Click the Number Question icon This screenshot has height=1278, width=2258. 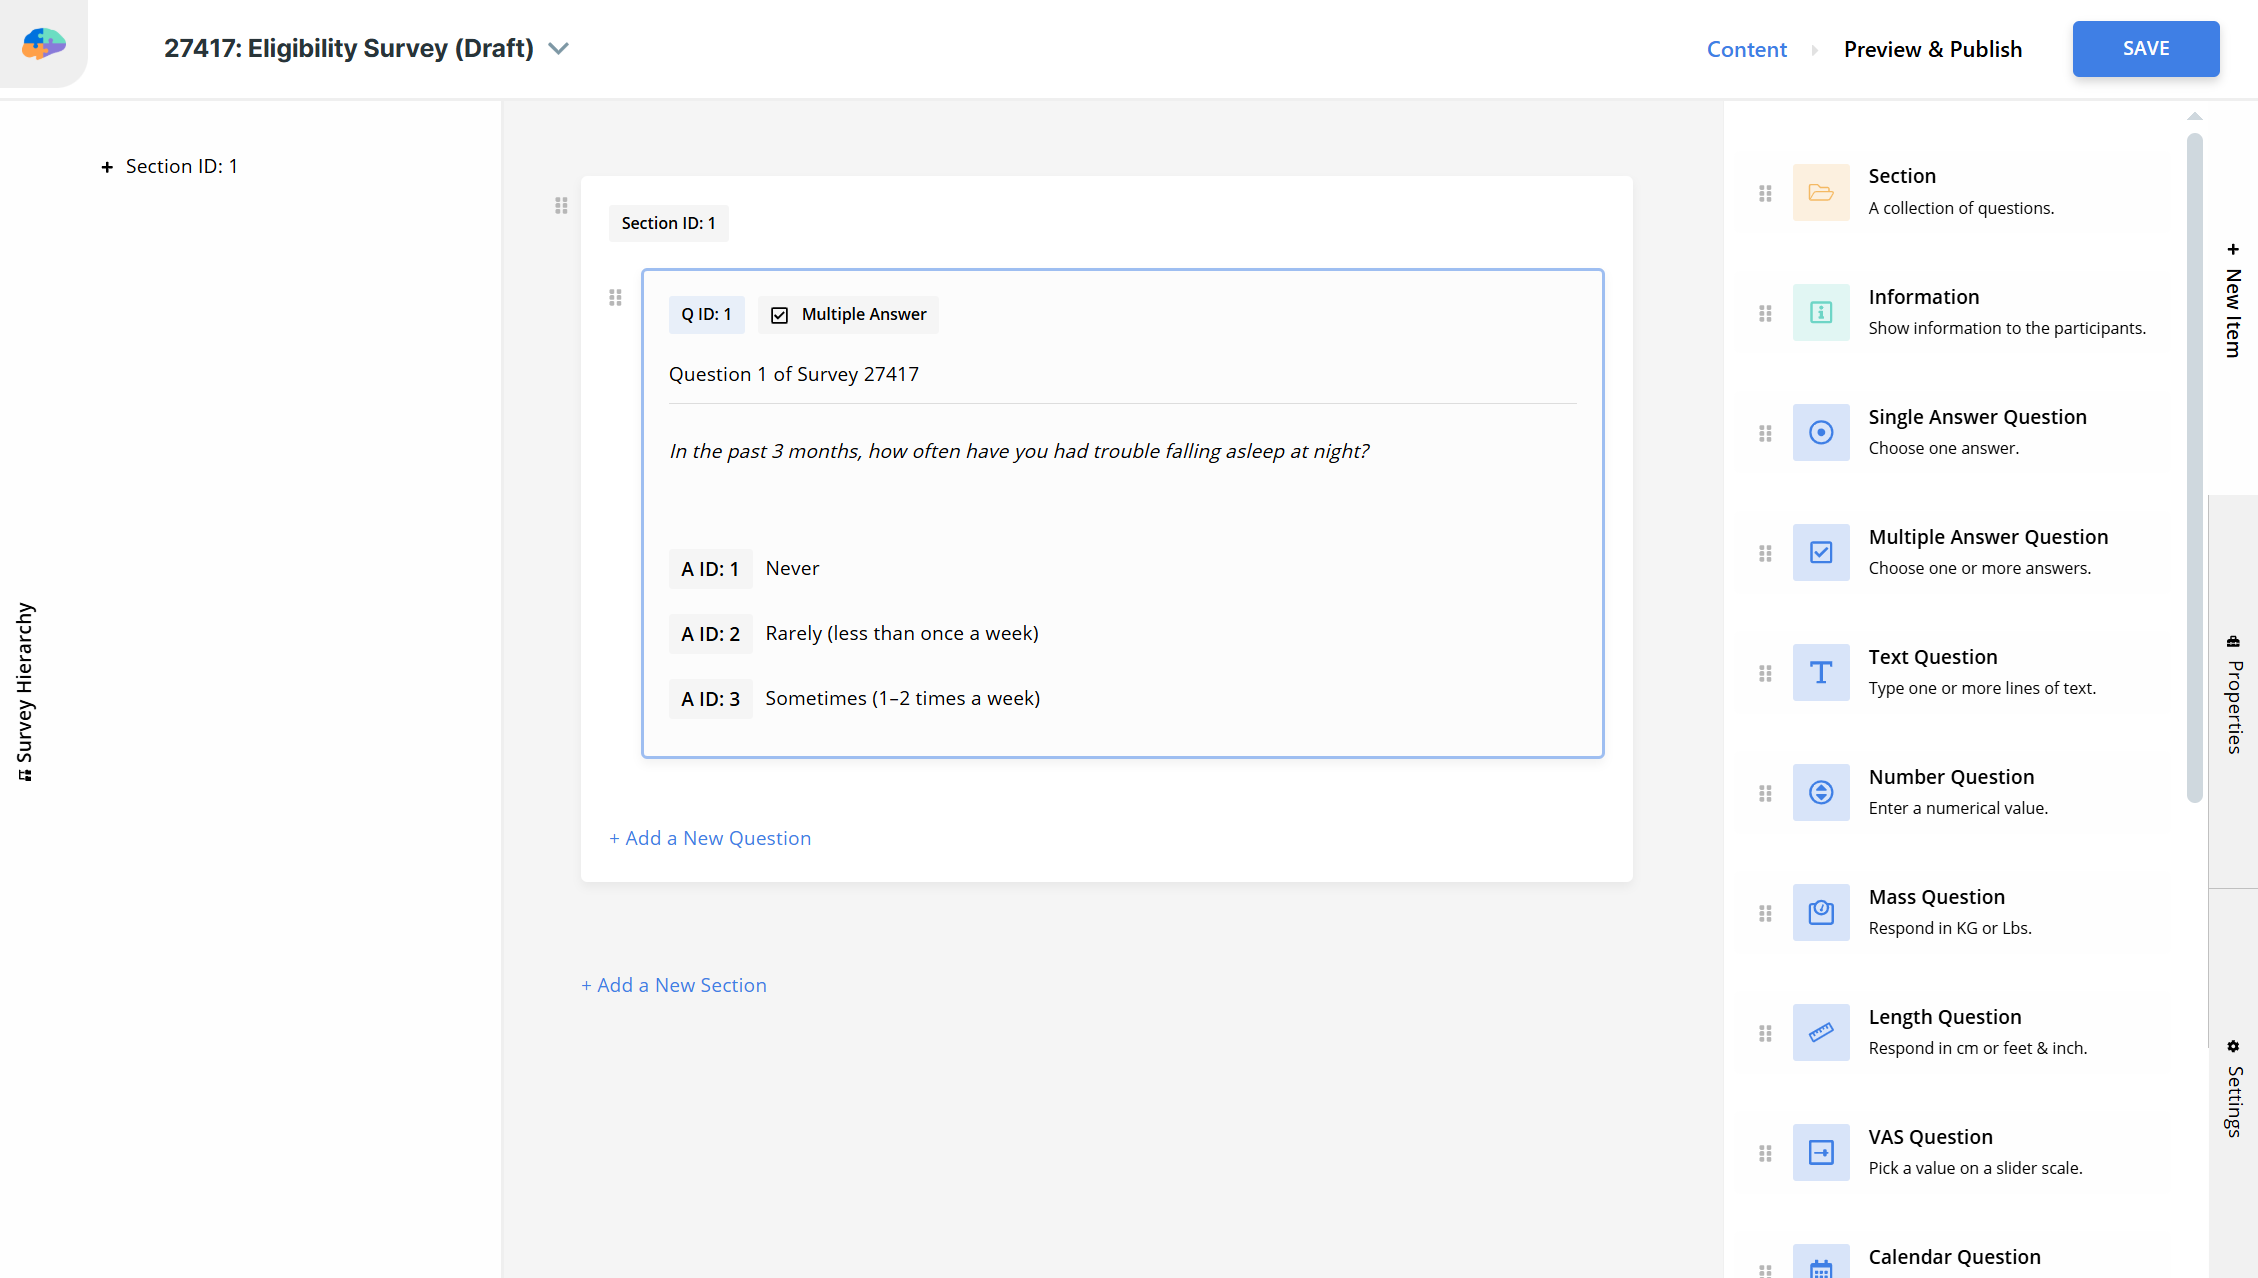coord(1821,792)
